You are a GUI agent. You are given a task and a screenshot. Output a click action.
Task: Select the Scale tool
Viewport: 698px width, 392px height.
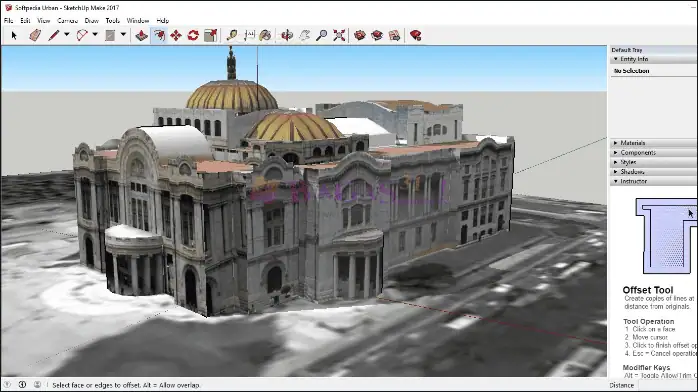(x=210, y=35)
